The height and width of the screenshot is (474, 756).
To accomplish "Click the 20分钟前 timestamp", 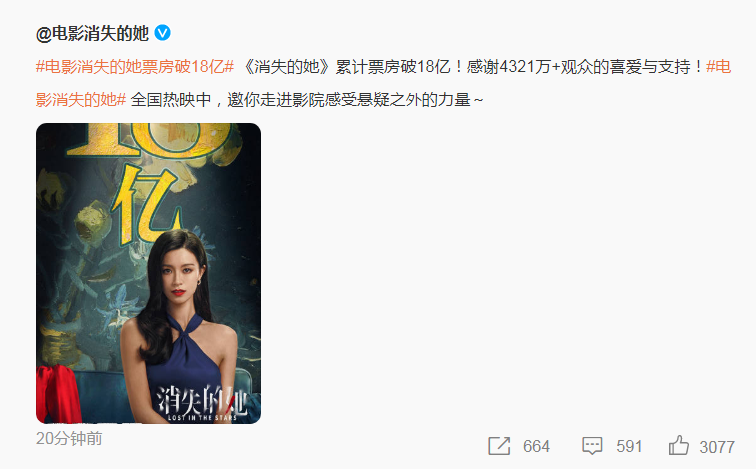I will click(69, 438).
